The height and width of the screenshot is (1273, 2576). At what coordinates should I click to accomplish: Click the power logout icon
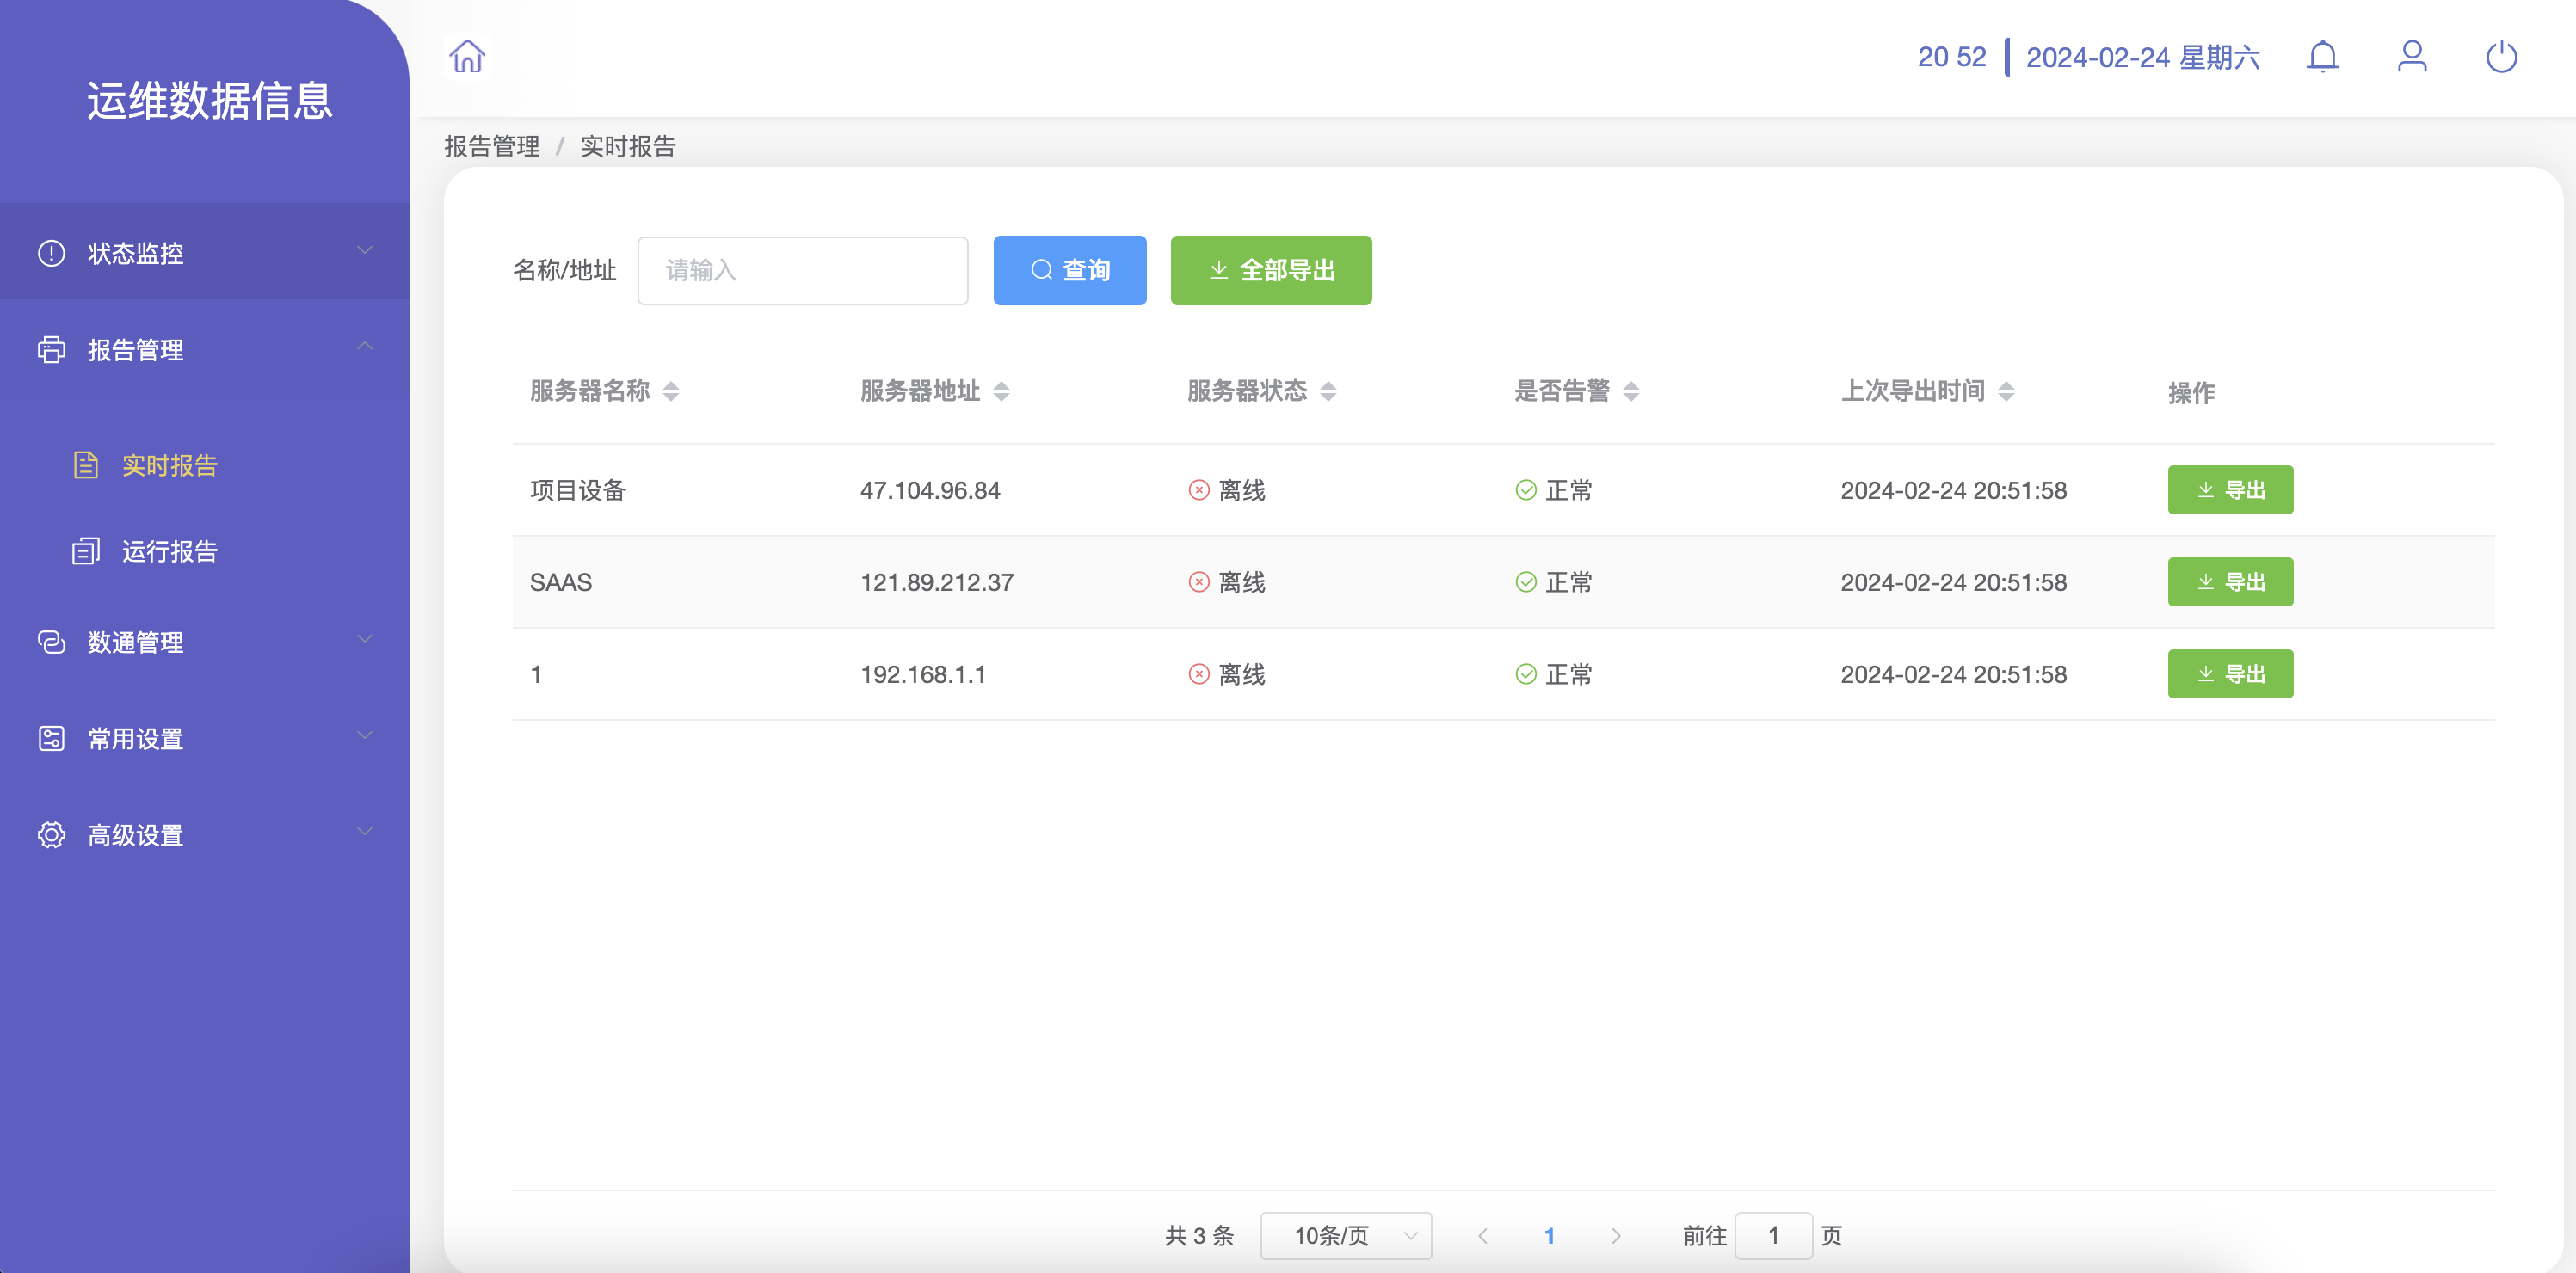point(2501,56)
